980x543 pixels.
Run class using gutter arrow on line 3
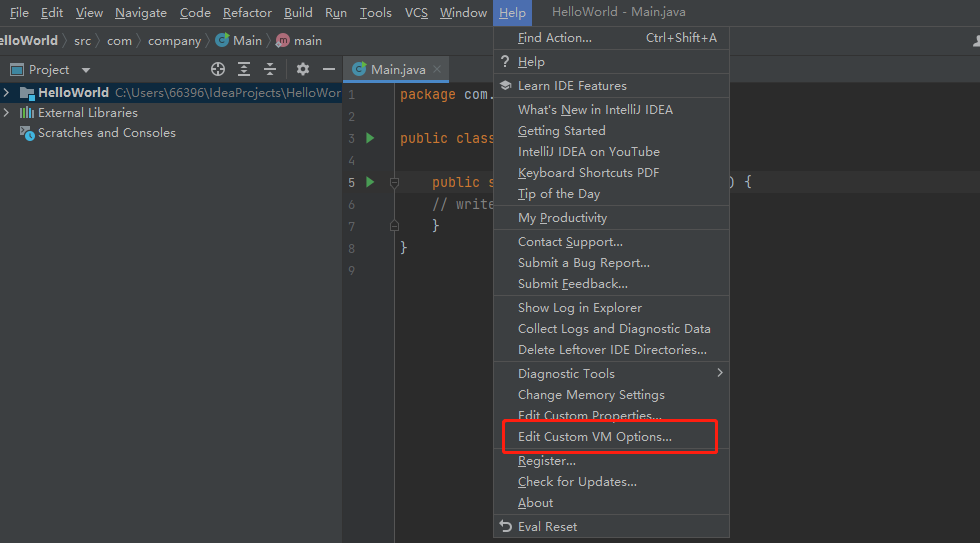(x=370, y=138)
